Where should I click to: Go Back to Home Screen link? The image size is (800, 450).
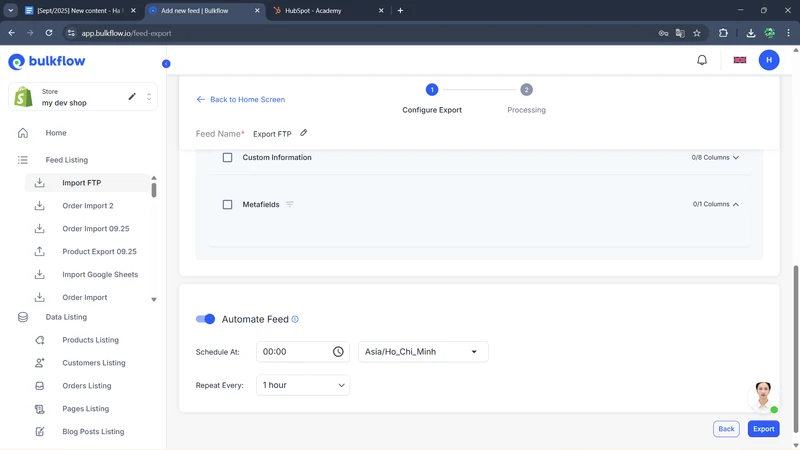(241, 100)
